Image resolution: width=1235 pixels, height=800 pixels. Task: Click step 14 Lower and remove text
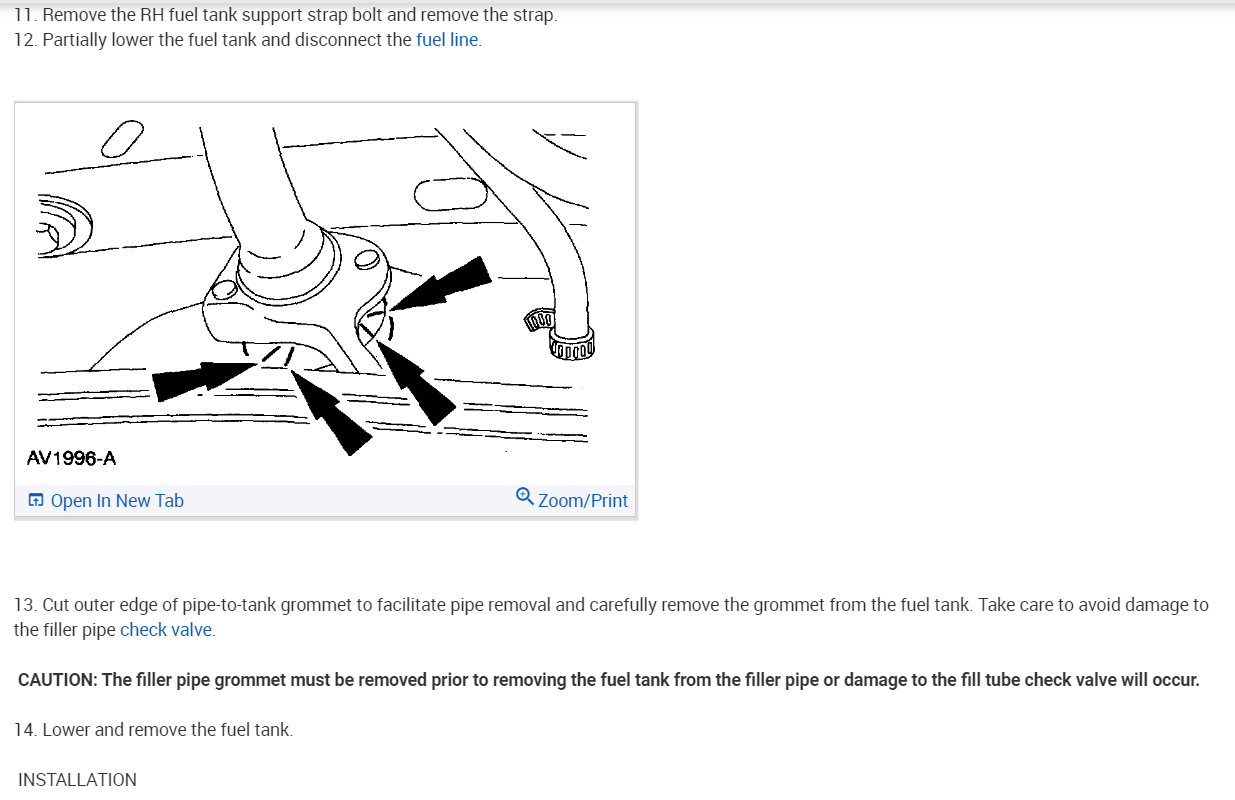154,730
